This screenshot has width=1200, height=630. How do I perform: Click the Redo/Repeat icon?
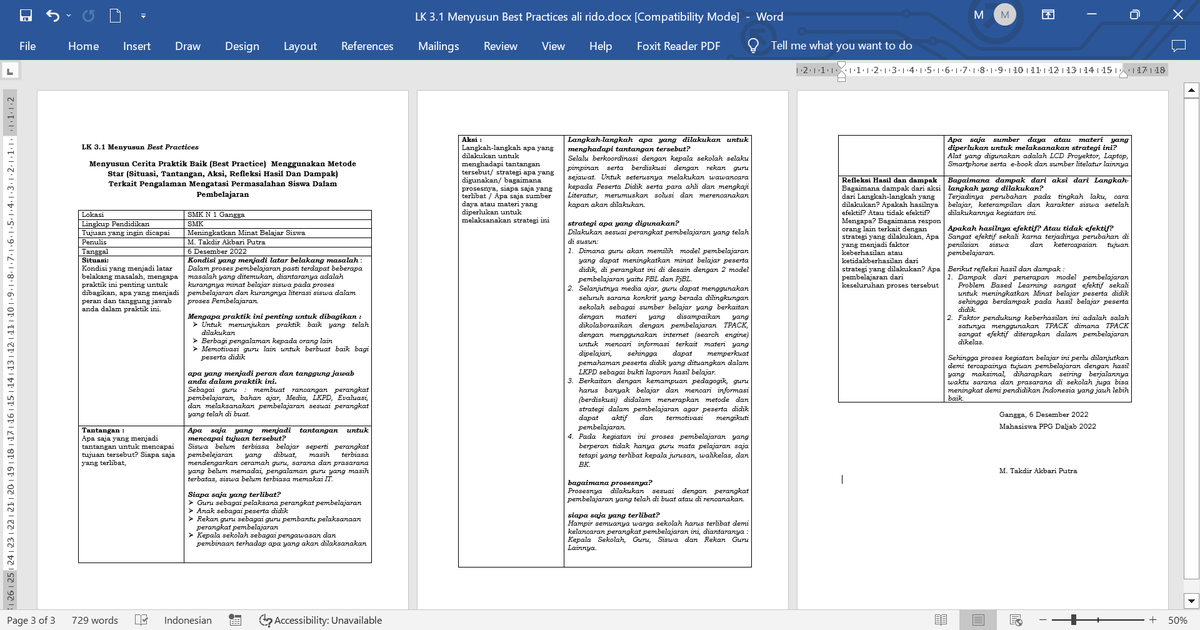(87, 16)
